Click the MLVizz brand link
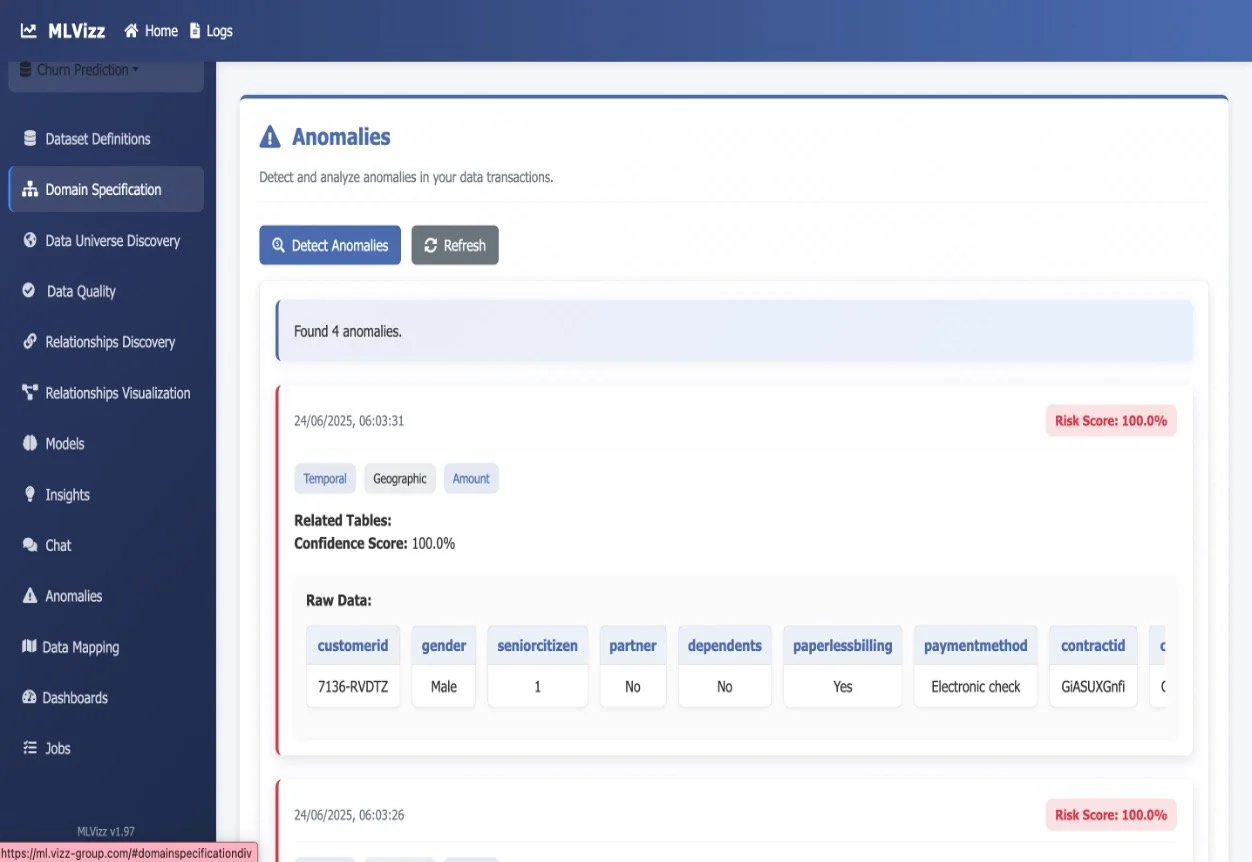The width and height of the screenshot is (1252, 862). (63, 31)
